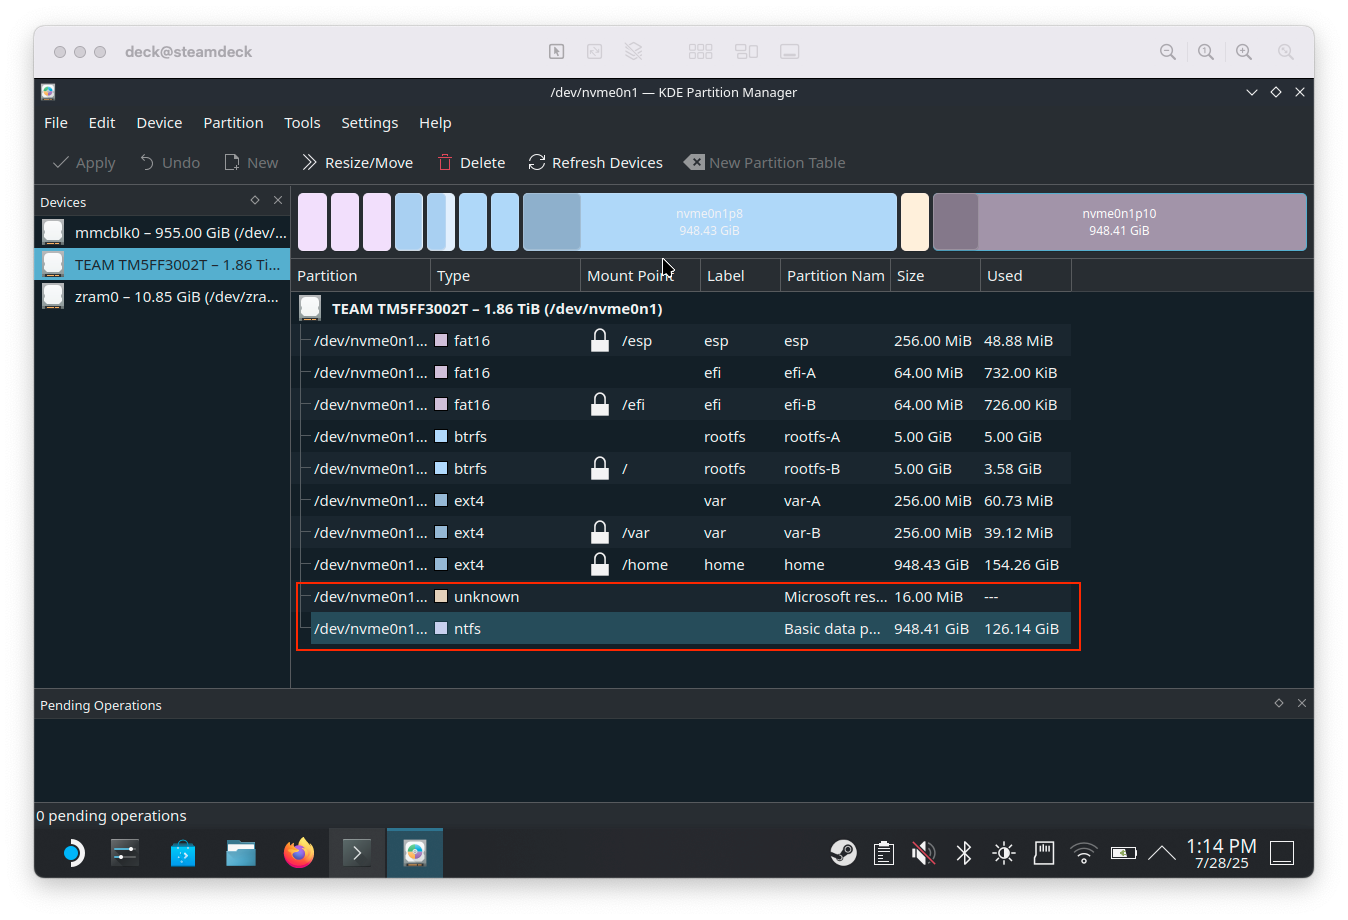The width and height of the screenshot is (1348, 920).
Task: Click the lock icon on the /var row
Action: (600, 532)
